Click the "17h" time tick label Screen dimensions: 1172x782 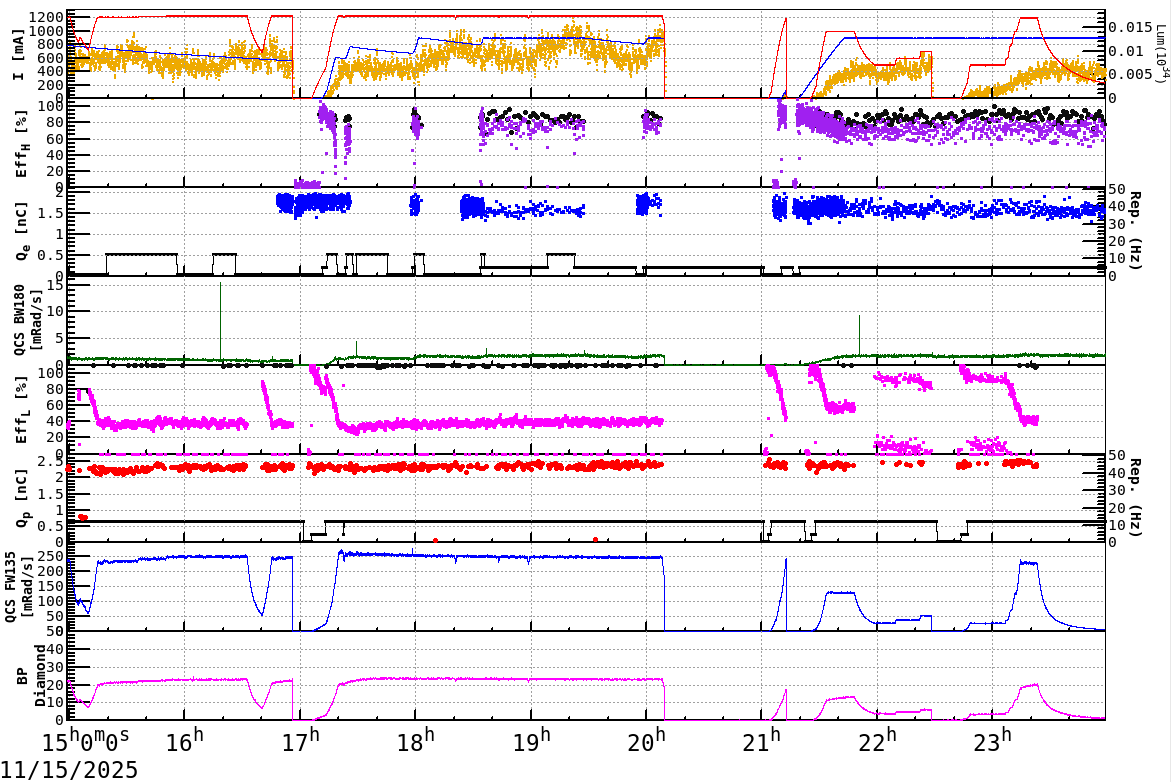click(300, 741)
